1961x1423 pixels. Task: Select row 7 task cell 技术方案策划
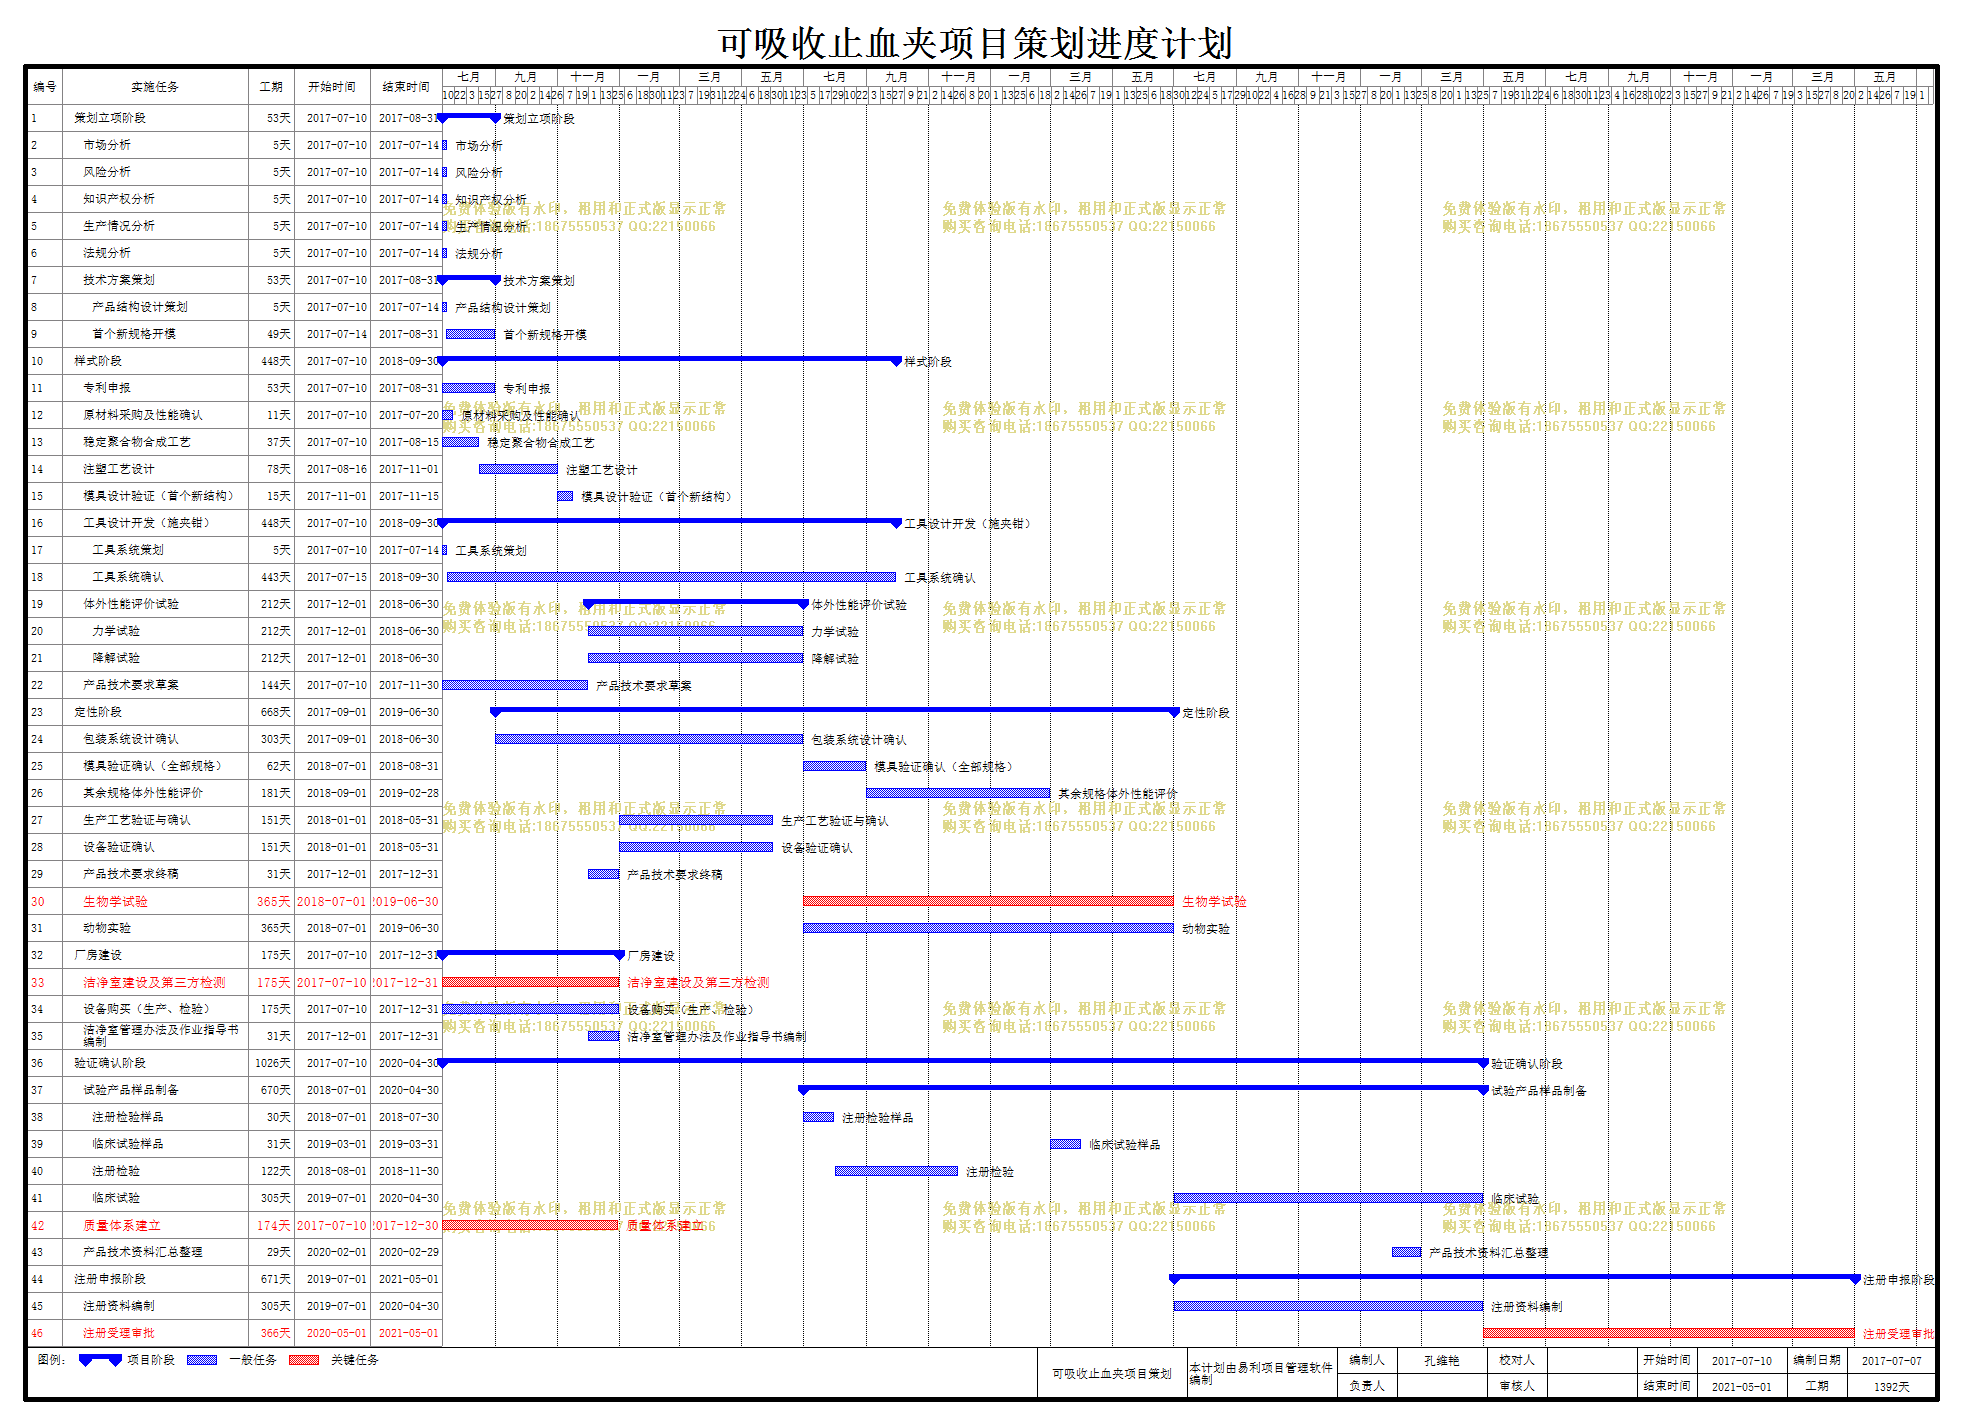pyautogui.click(x=155, y=280)
